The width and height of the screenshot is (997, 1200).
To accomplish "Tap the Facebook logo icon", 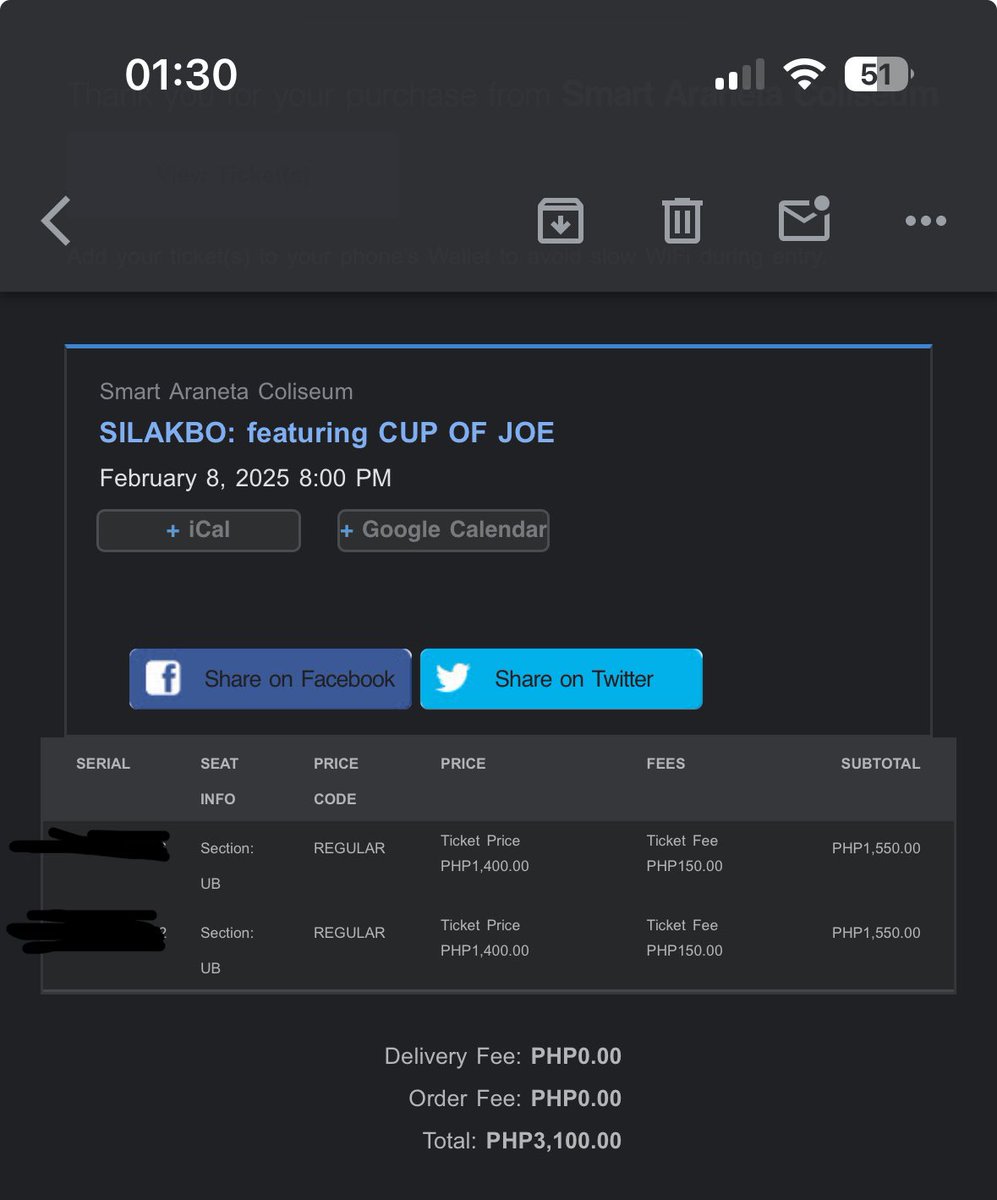I will pos(163,678).
